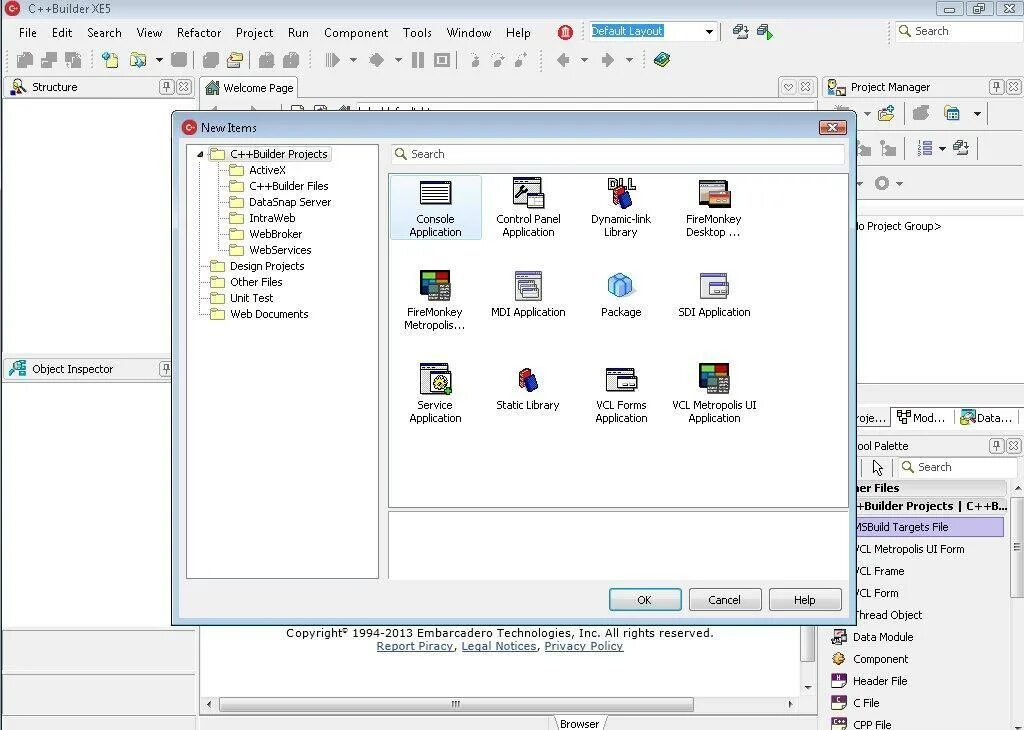Choose VCL Forms Application item
The width and height of the screenshot is (1024, 730).
620,394
